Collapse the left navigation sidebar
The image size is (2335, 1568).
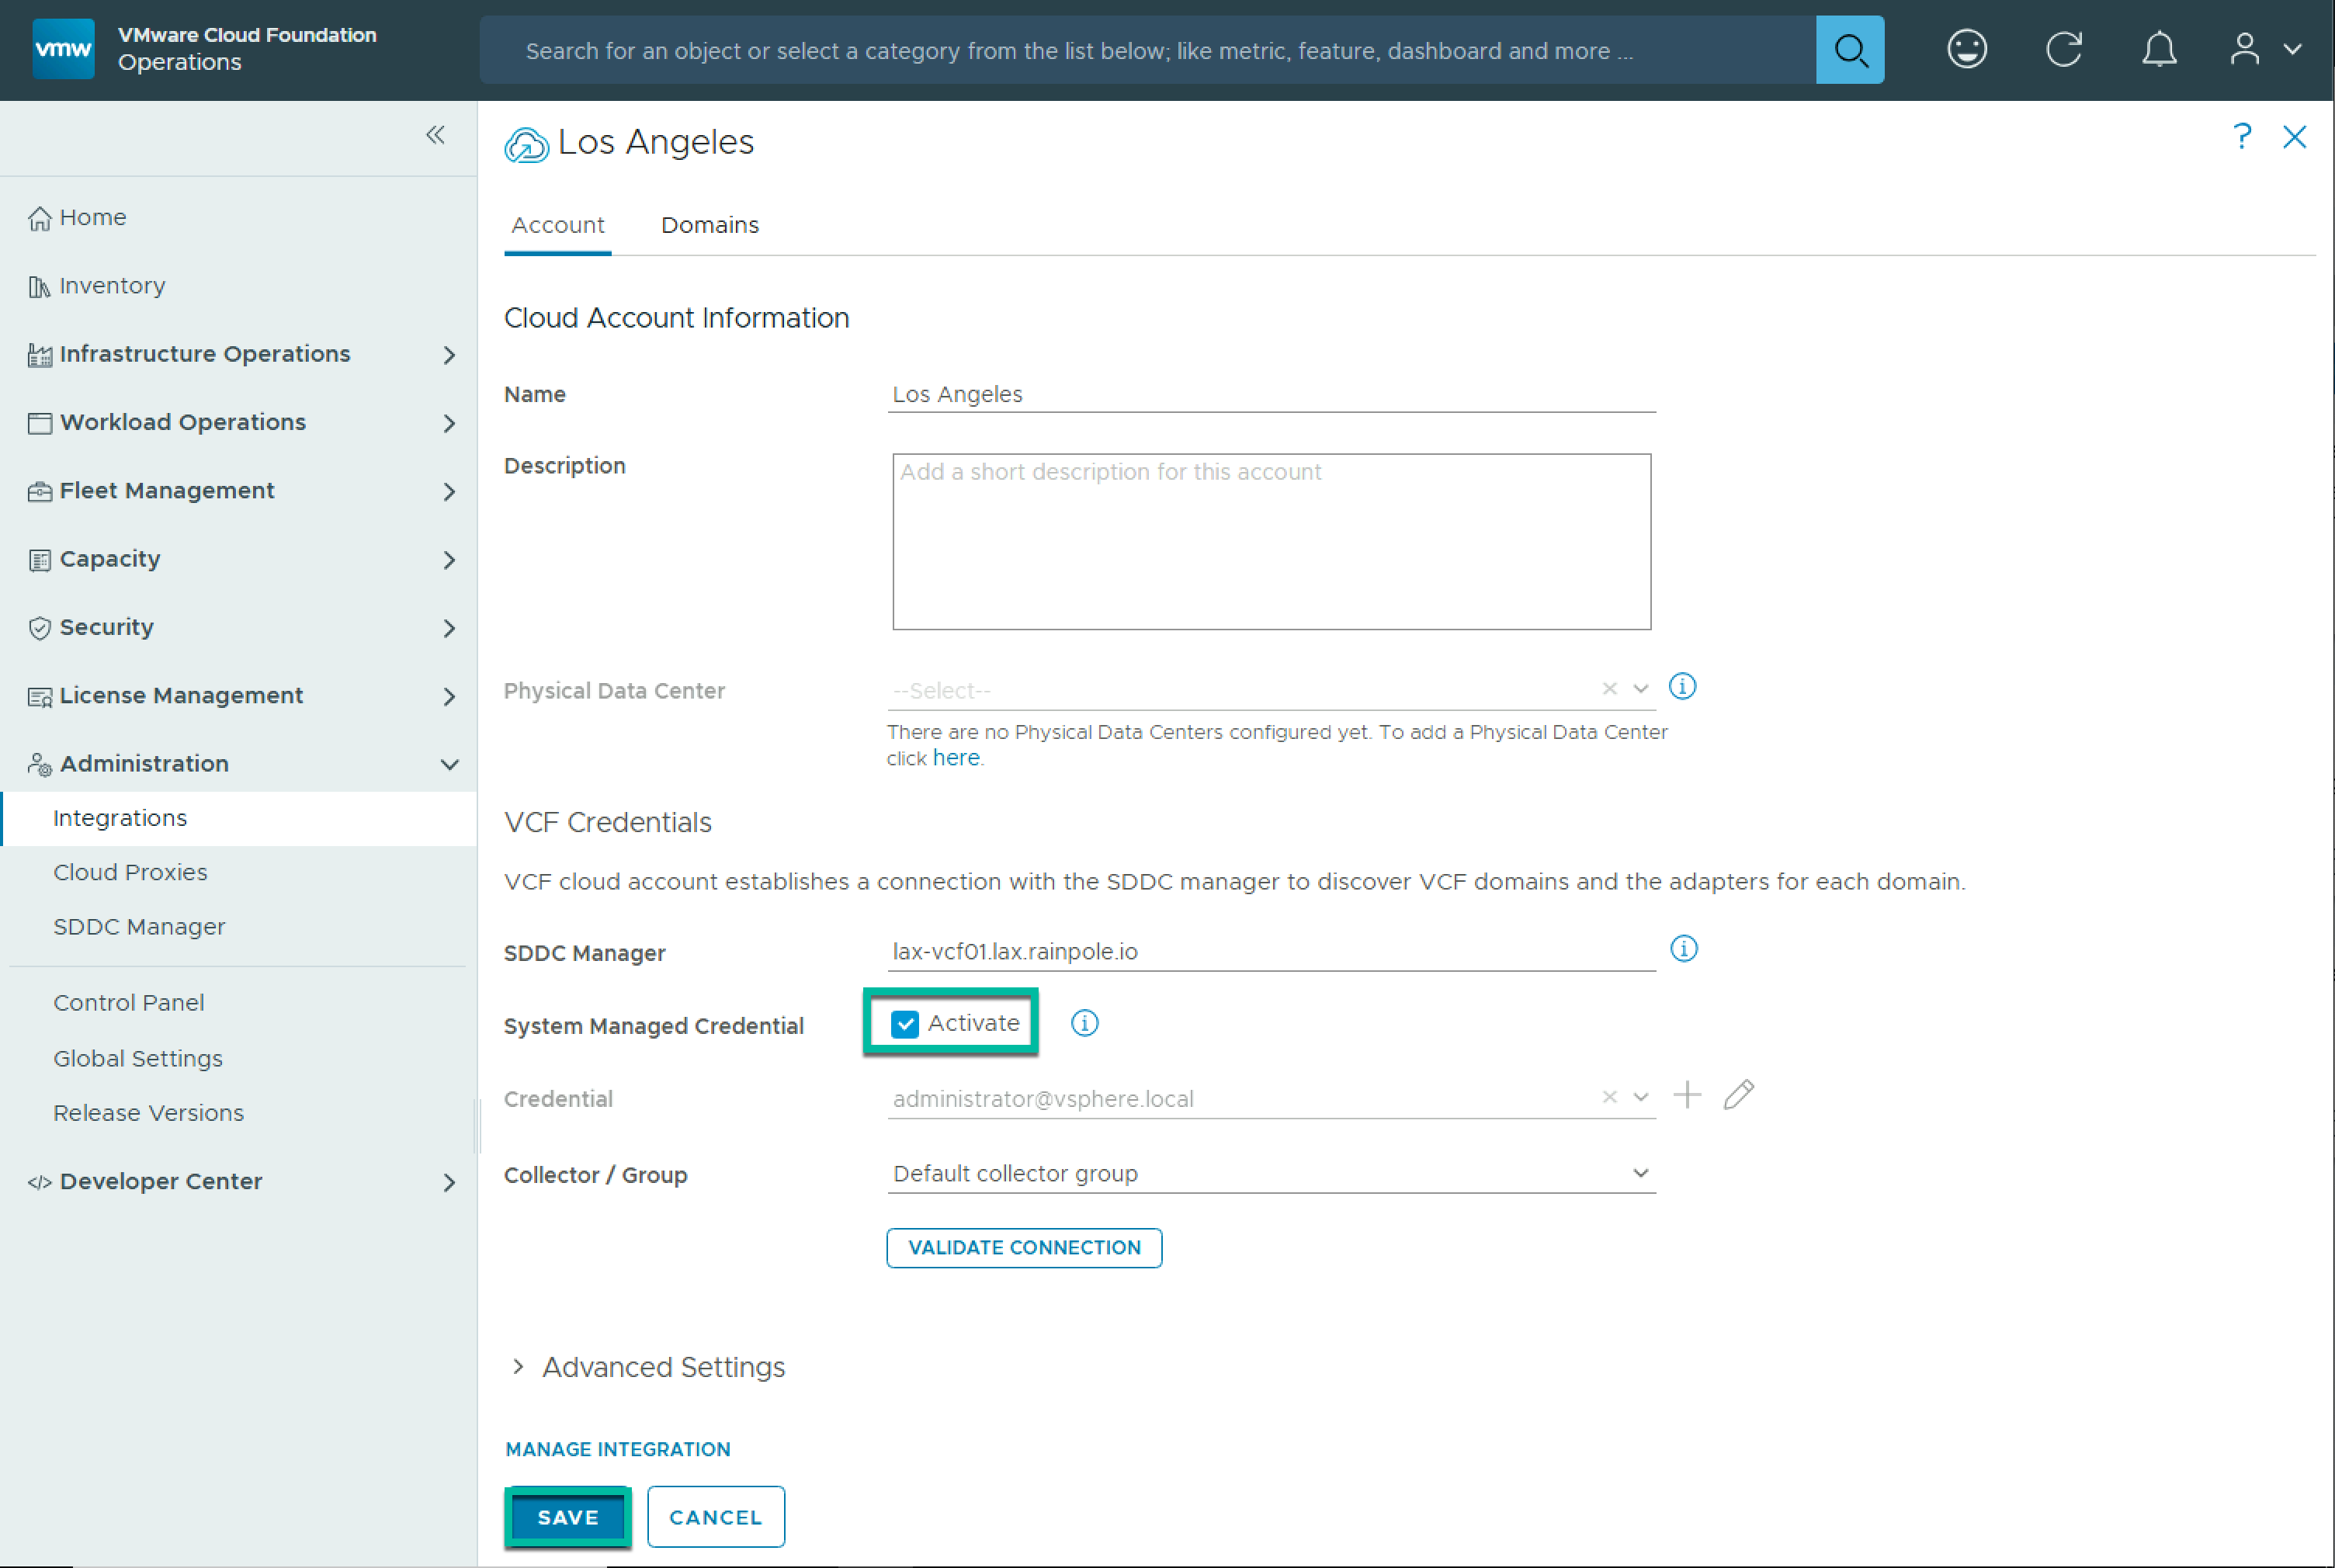point(435,135)
